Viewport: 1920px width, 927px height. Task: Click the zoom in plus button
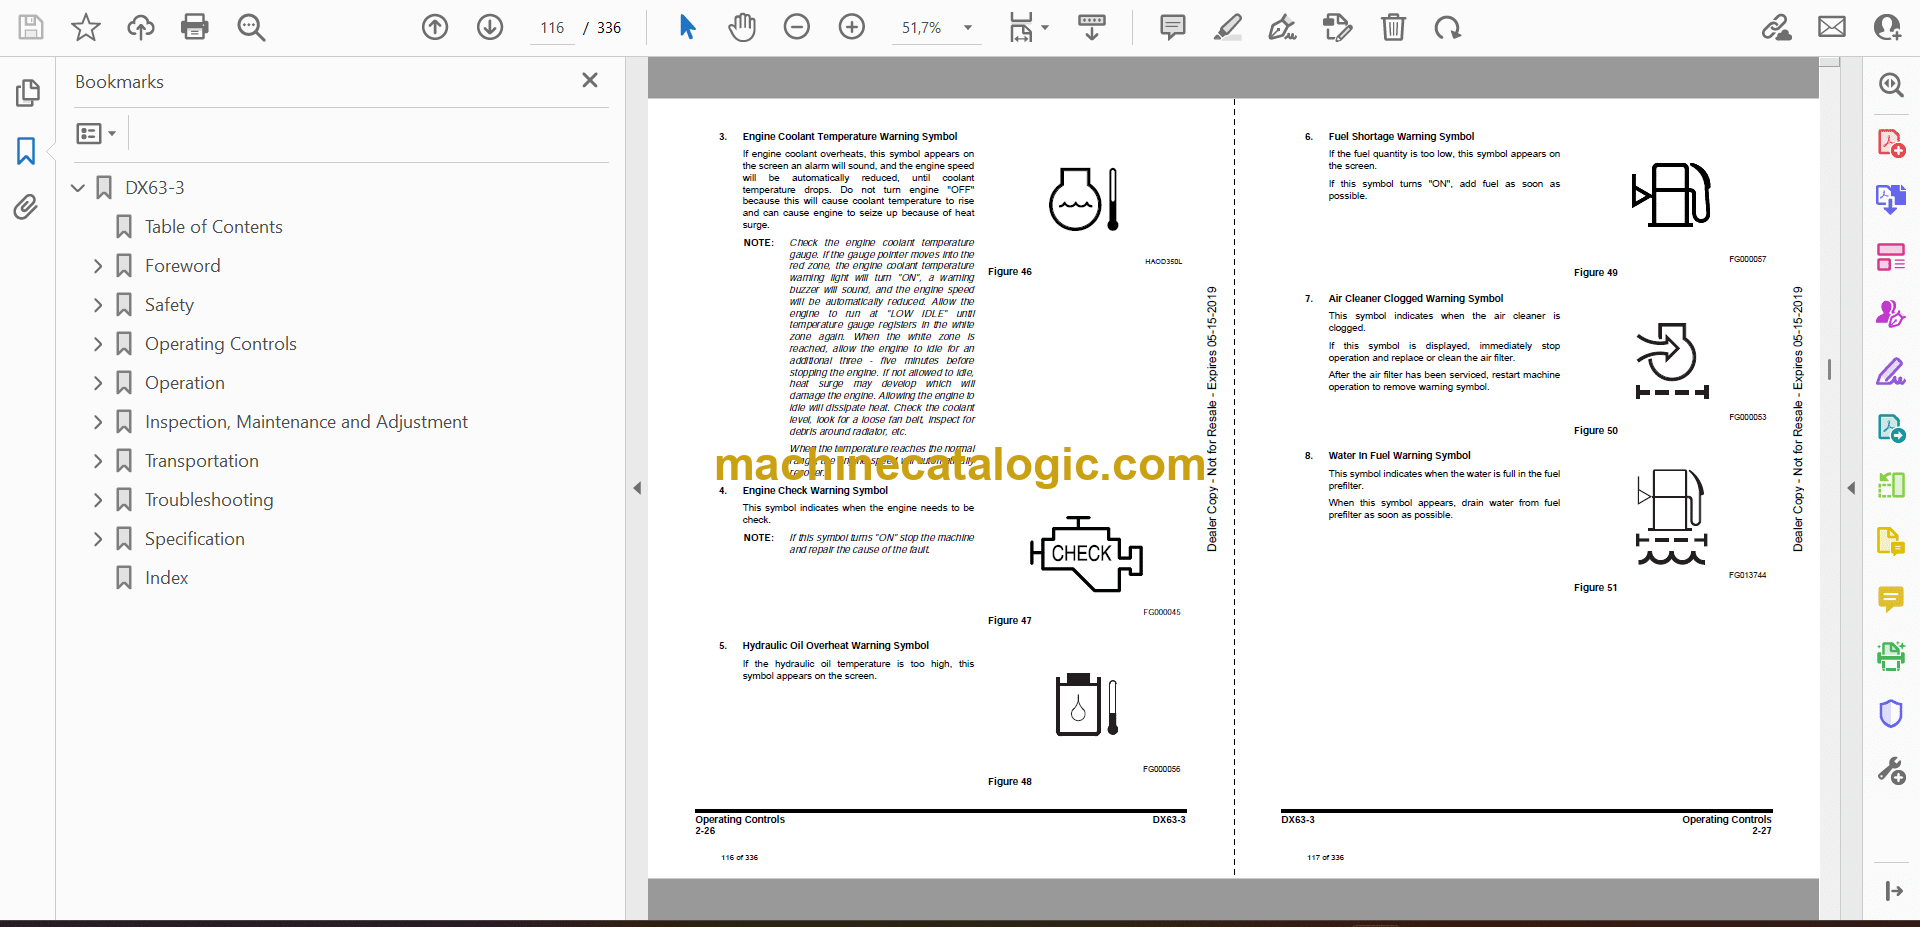[852, 27]
